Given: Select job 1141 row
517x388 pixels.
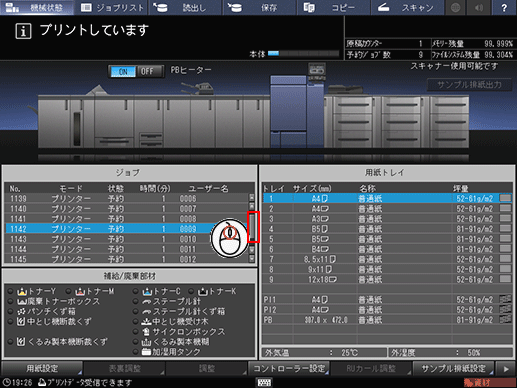Looking at the screenshot, I should click(x=127, y=219).
